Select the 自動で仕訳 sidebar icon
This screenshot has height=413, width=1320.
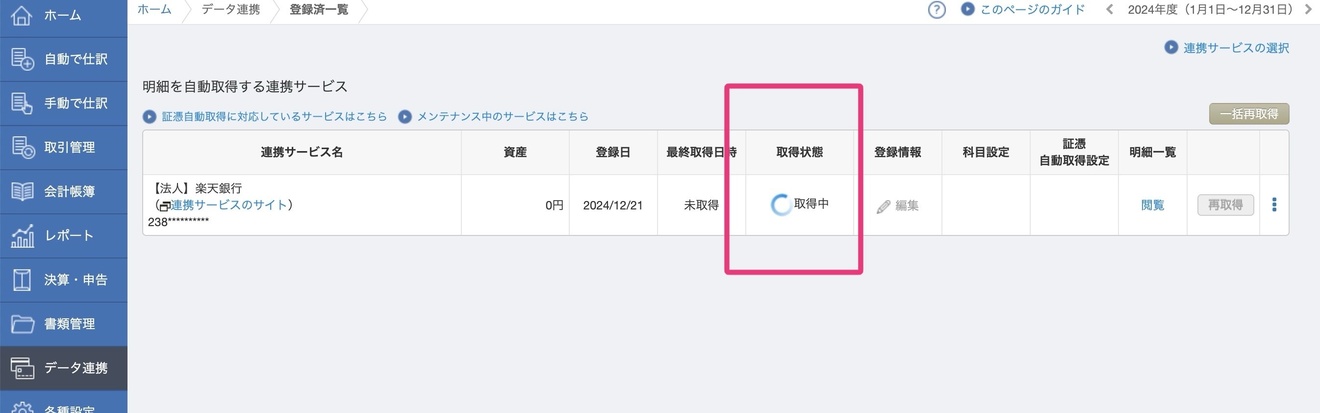[x=22, y=59]
